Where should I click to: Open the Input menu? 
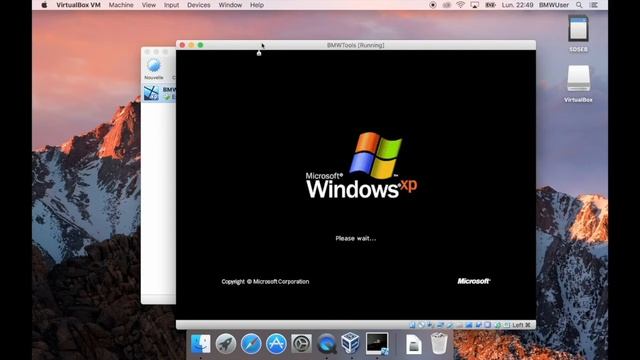point(171,5)
